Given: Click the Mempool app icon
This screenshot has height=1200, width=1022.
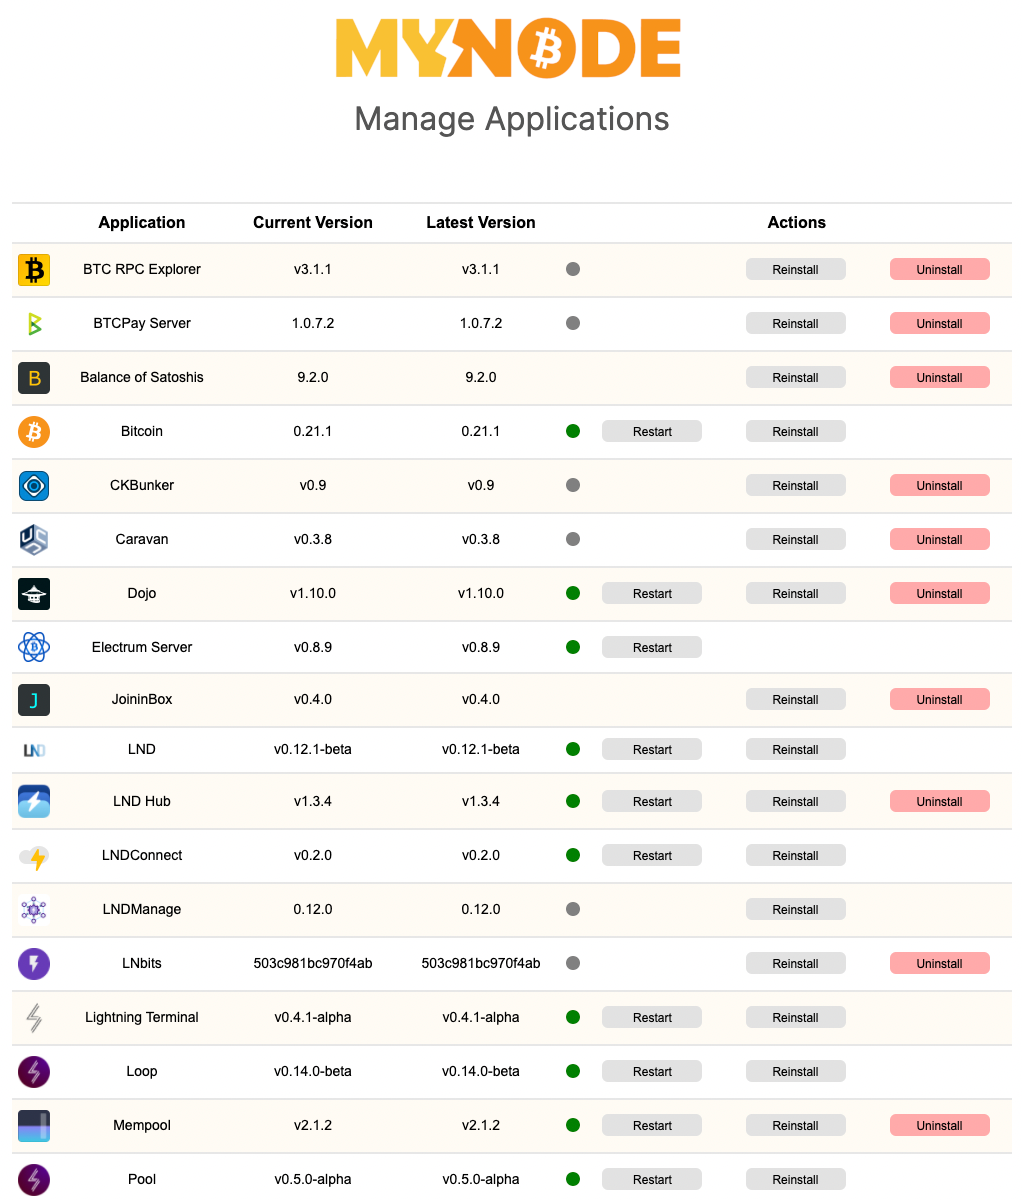Looking at the screenshot, I should point(34,1126).
